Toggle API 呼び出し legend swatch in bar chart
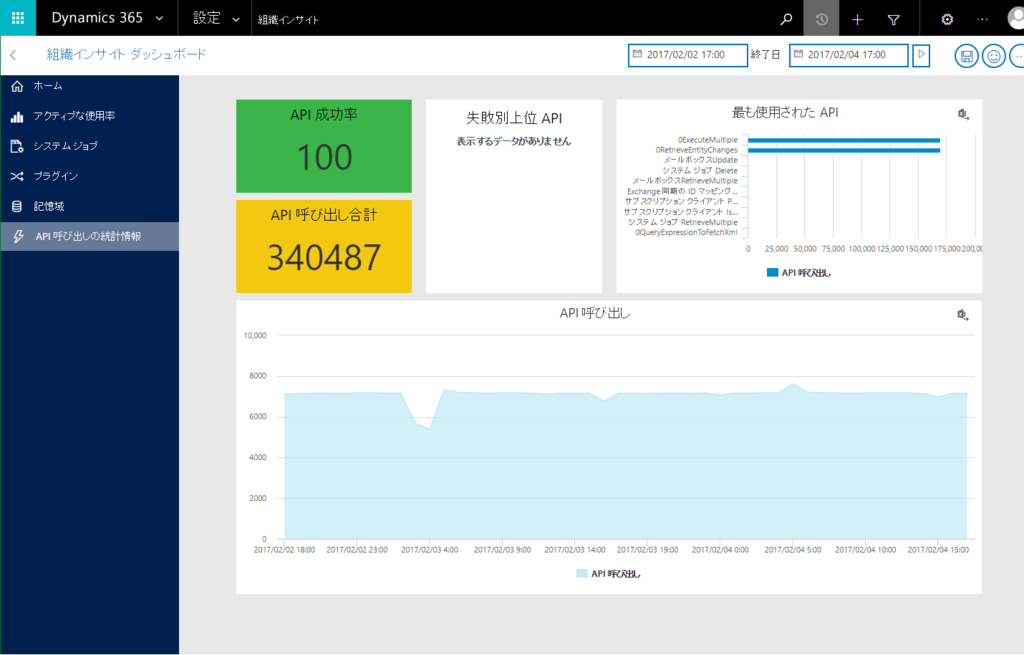The image size is (1024, 655). click(x=773, y=272)
